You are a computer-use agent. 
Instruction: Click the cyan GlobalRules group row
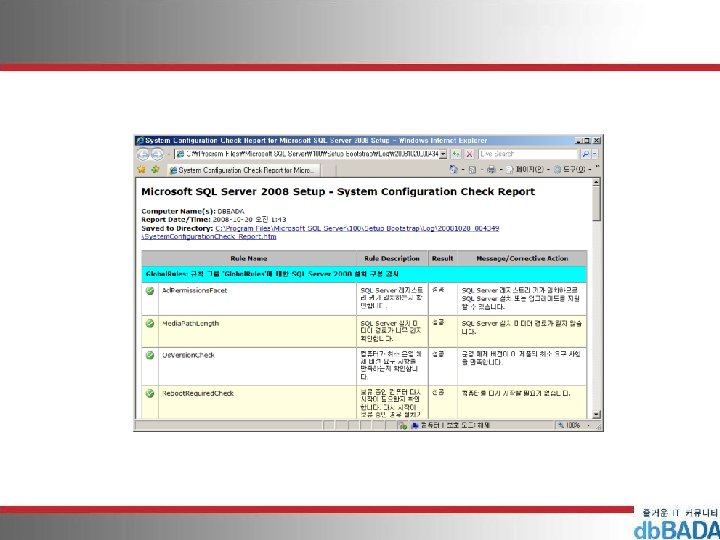point(364,274)
